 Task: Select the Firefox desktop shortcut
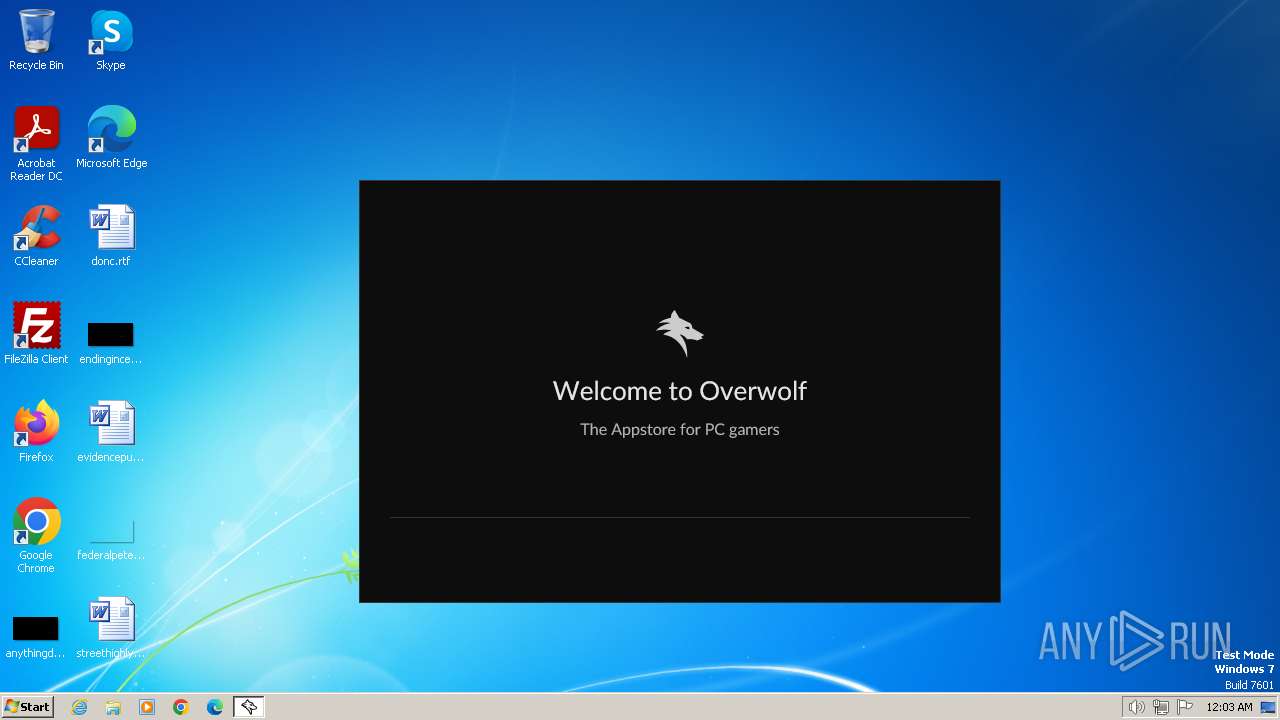(x=36, y=432)
